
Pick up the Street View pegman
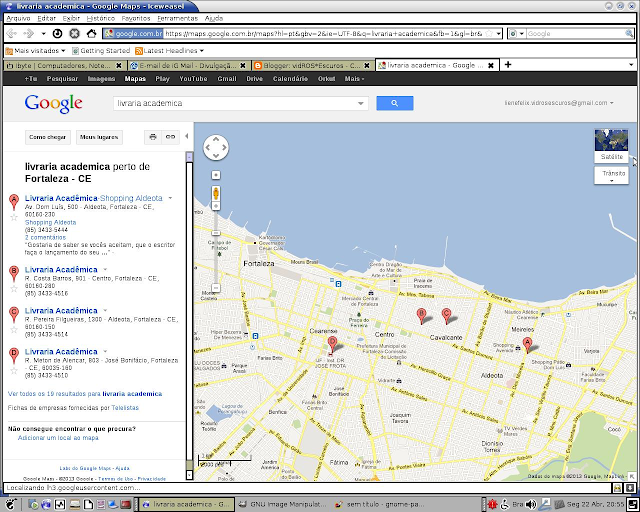(216, 193)
